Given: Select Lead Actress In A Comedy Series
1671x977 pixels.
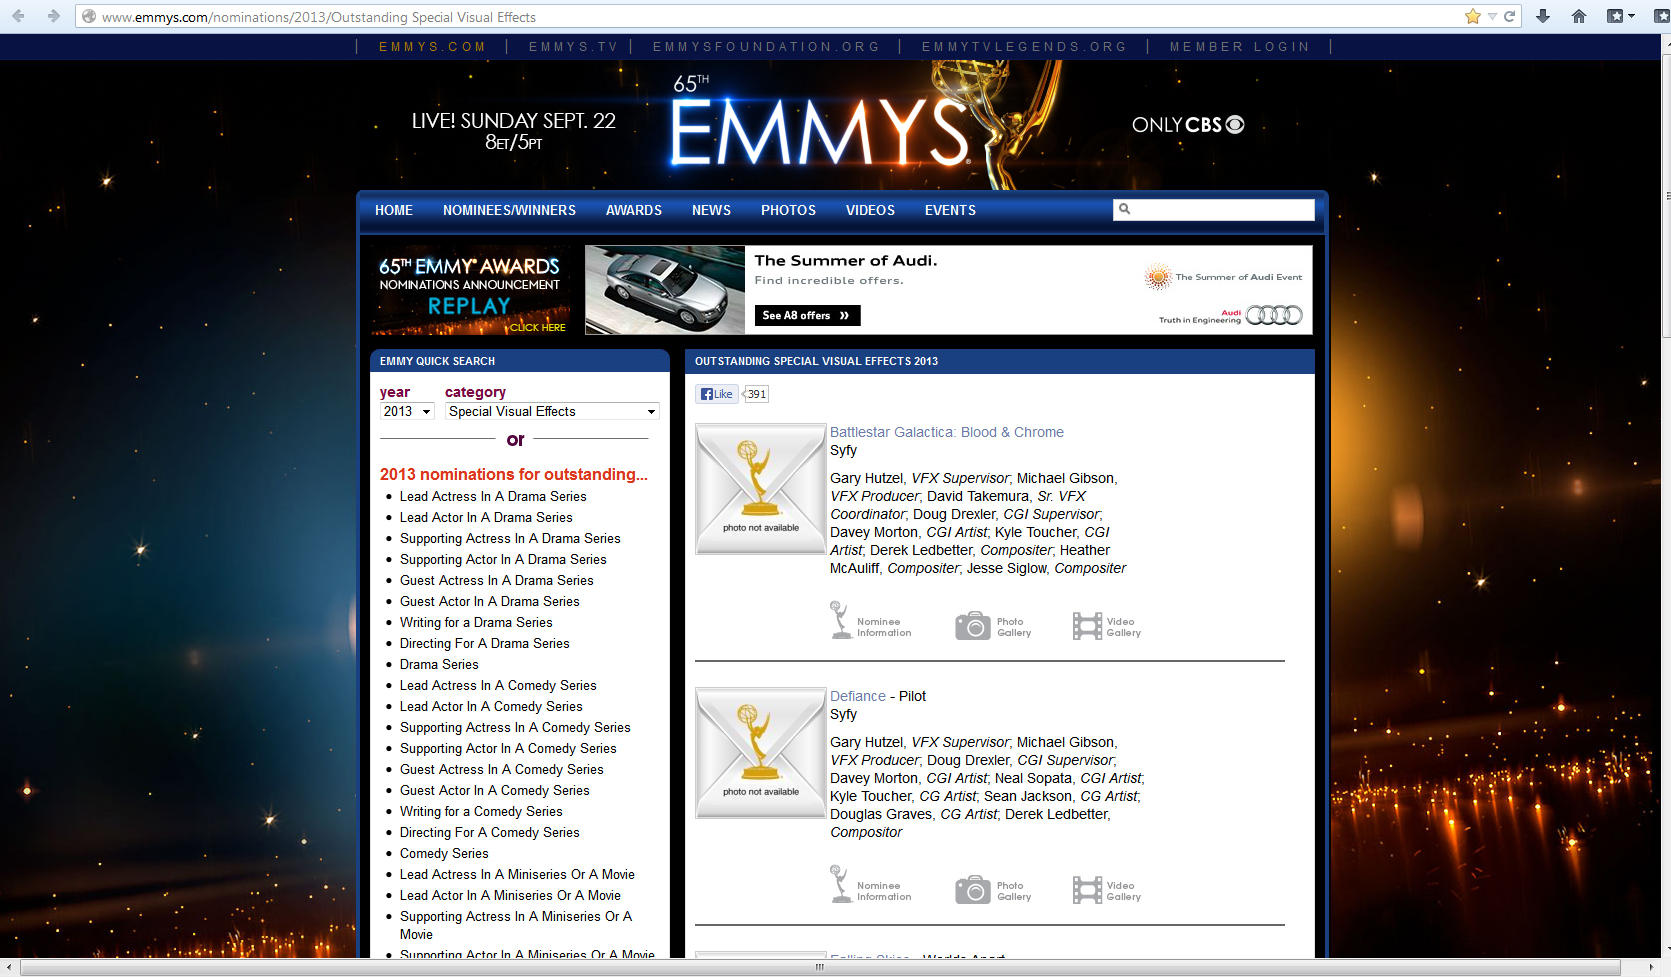Looking at the screenshot, I should coord(498,685).
